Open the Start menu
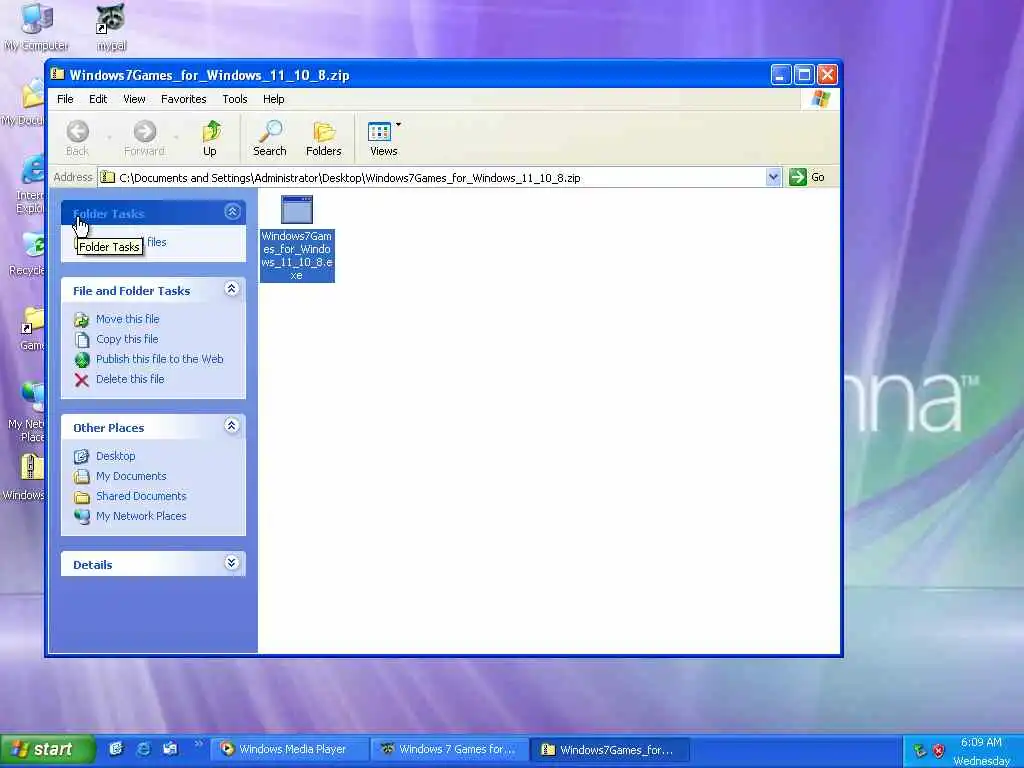This screenshot has height=768, width=1024. coord(47,749)
